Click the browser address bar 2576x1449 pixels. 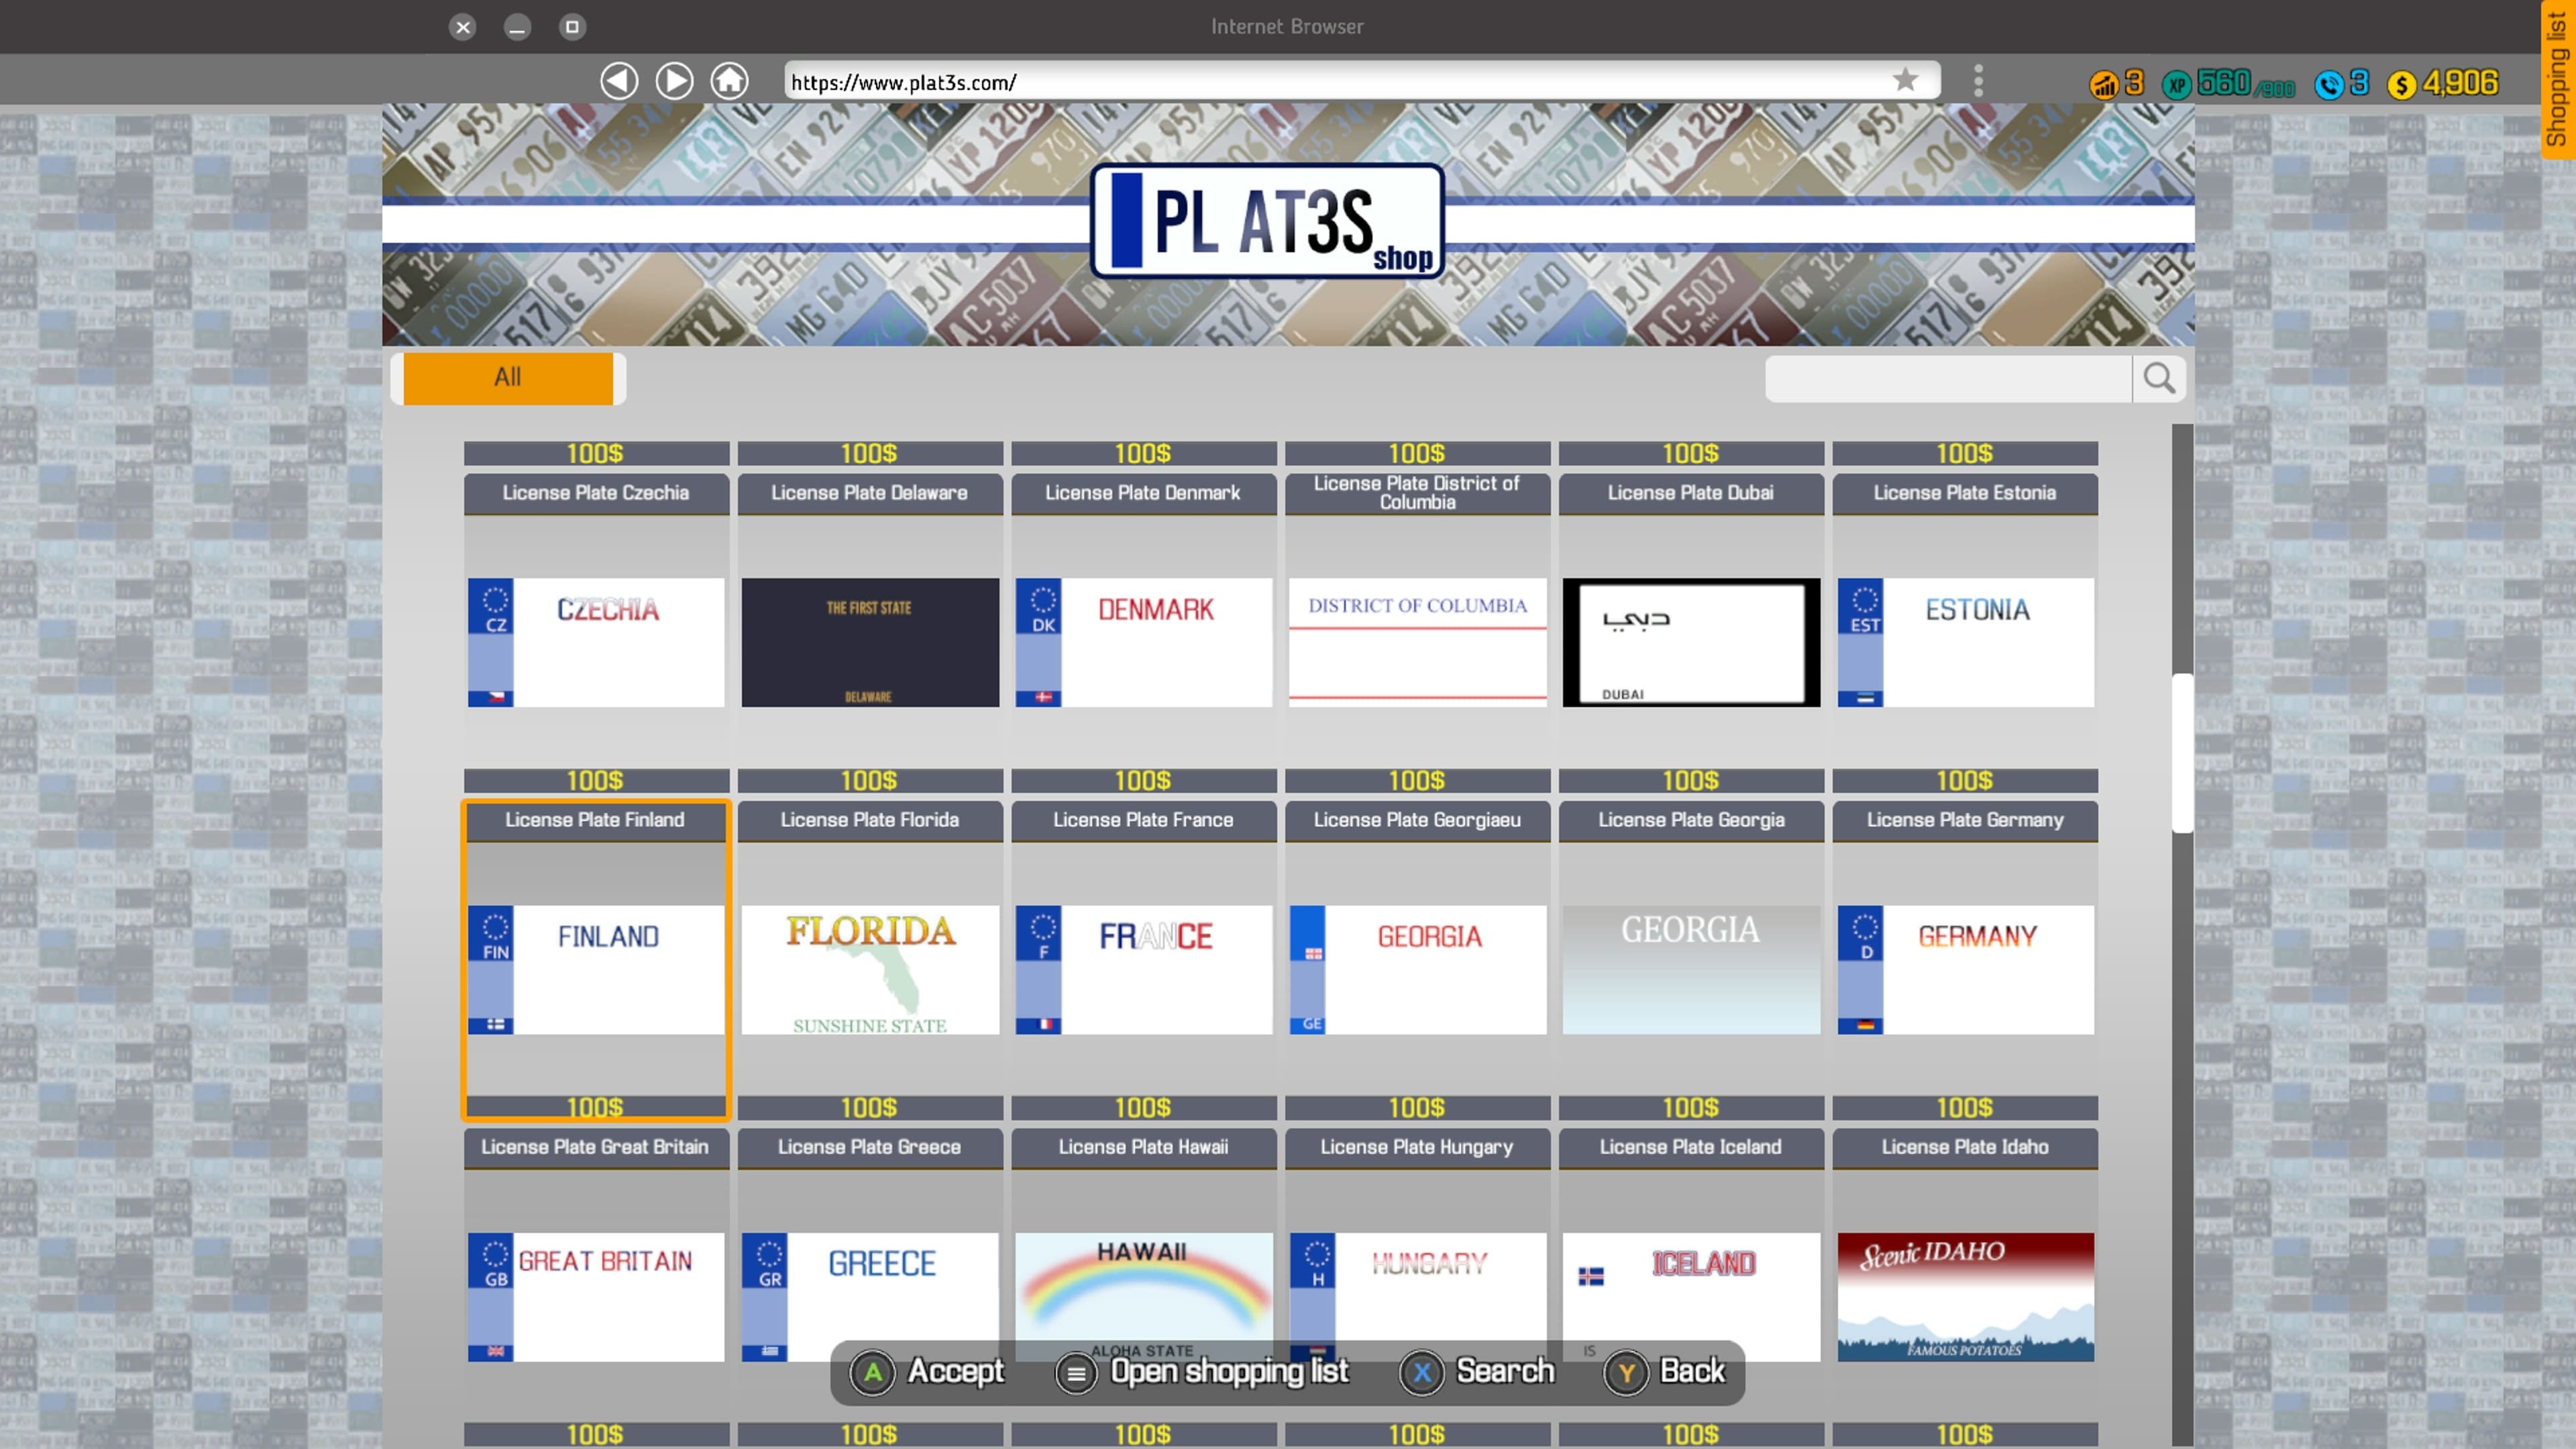pos(1362,81)
